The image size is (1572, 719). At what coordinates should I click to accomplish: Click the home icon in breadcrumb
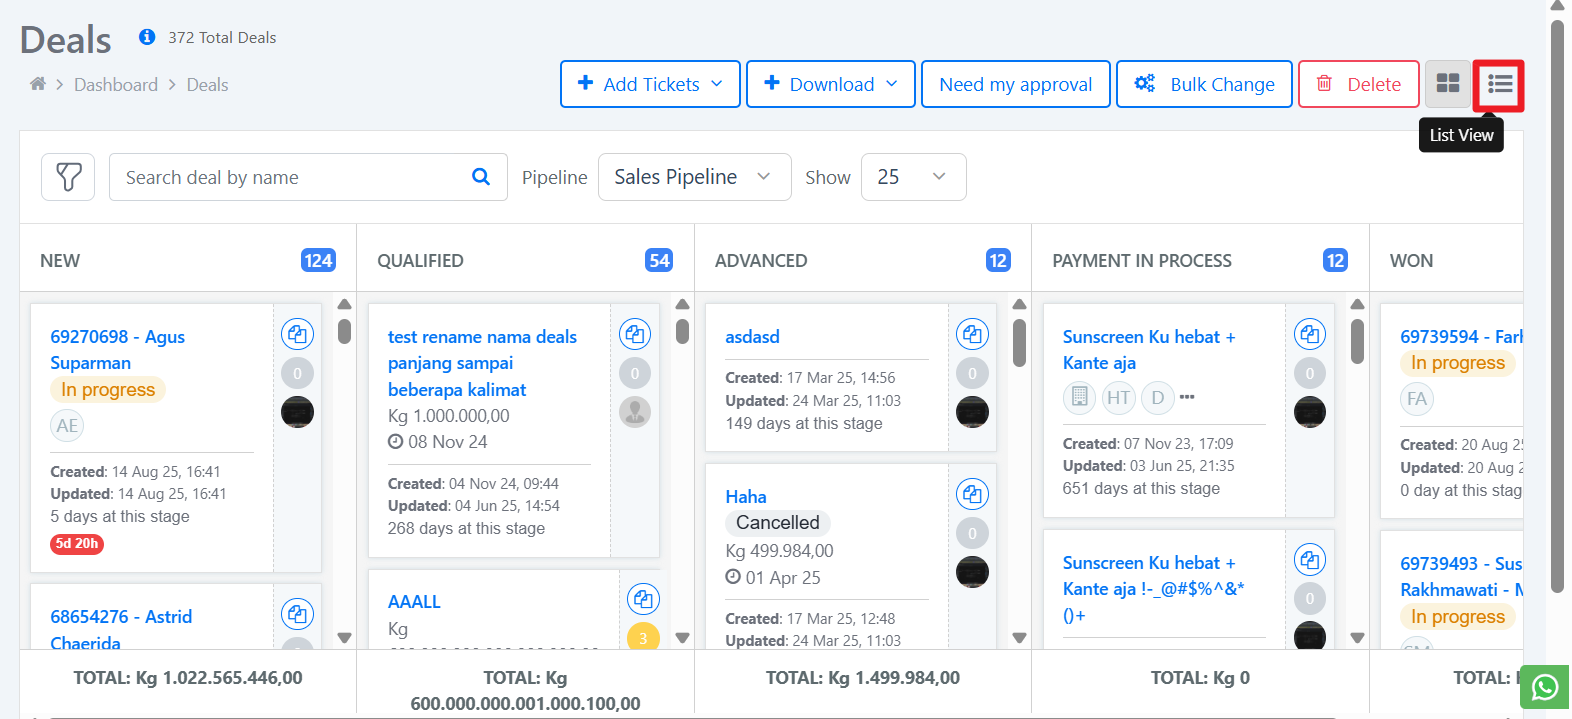coord(38,84)
